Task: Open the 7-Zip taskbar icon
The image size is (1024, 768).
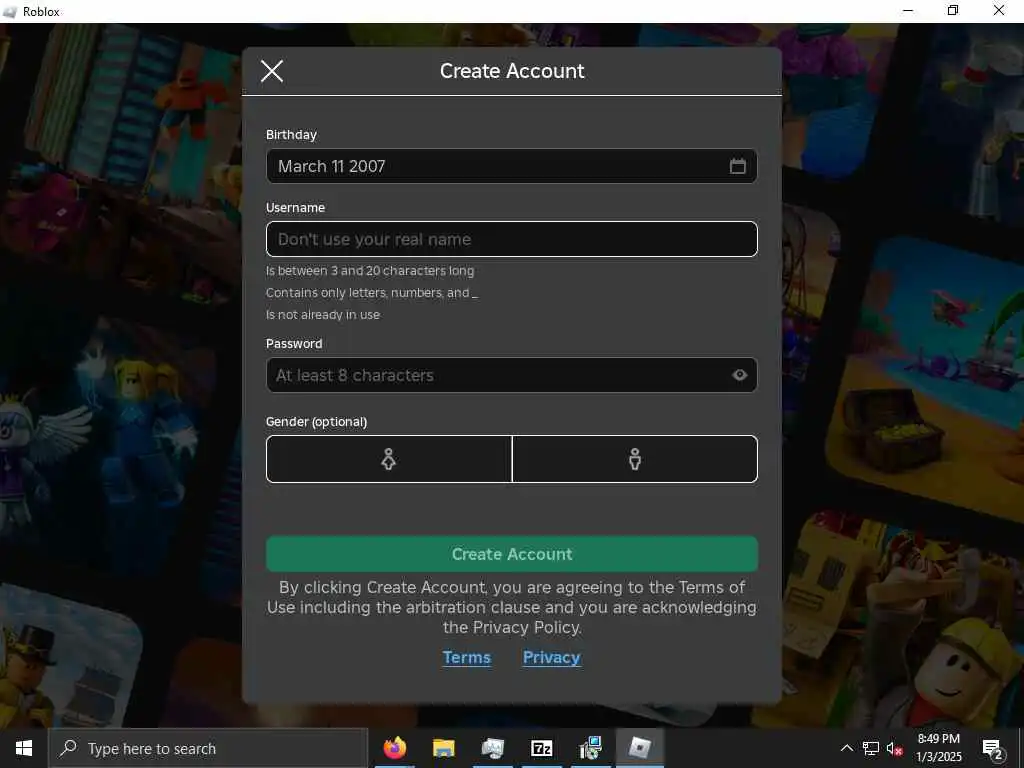Action: tap(541, 748)
